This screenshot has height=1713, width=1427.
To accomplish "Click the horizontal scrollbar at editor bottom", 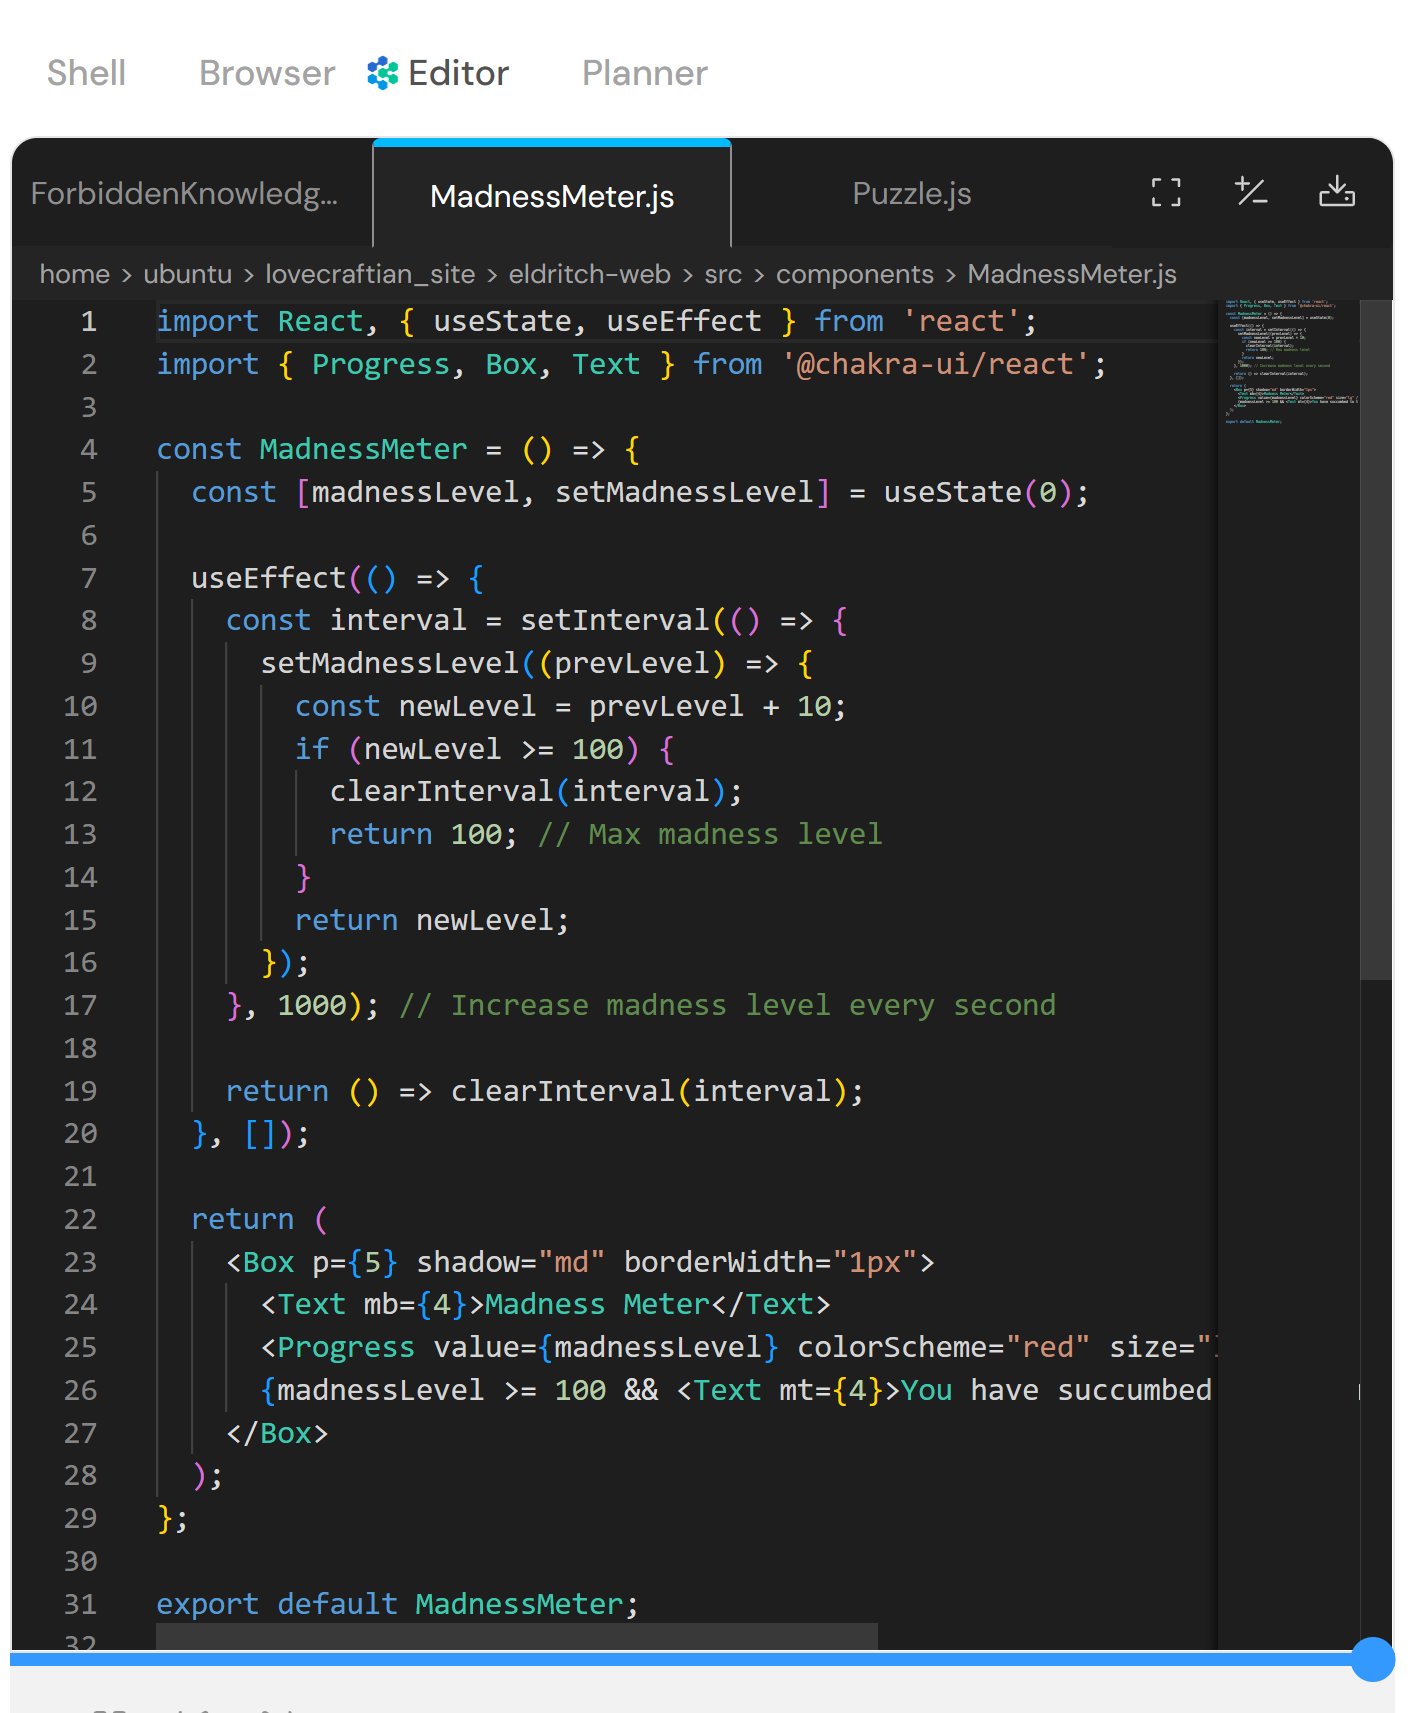I will click(517, 1636).
